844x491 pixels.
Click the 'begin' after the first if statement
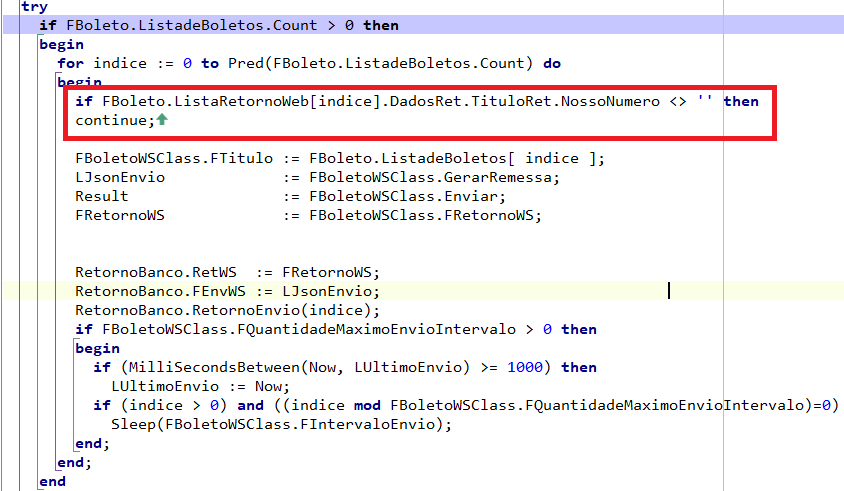tap(61, 44)
